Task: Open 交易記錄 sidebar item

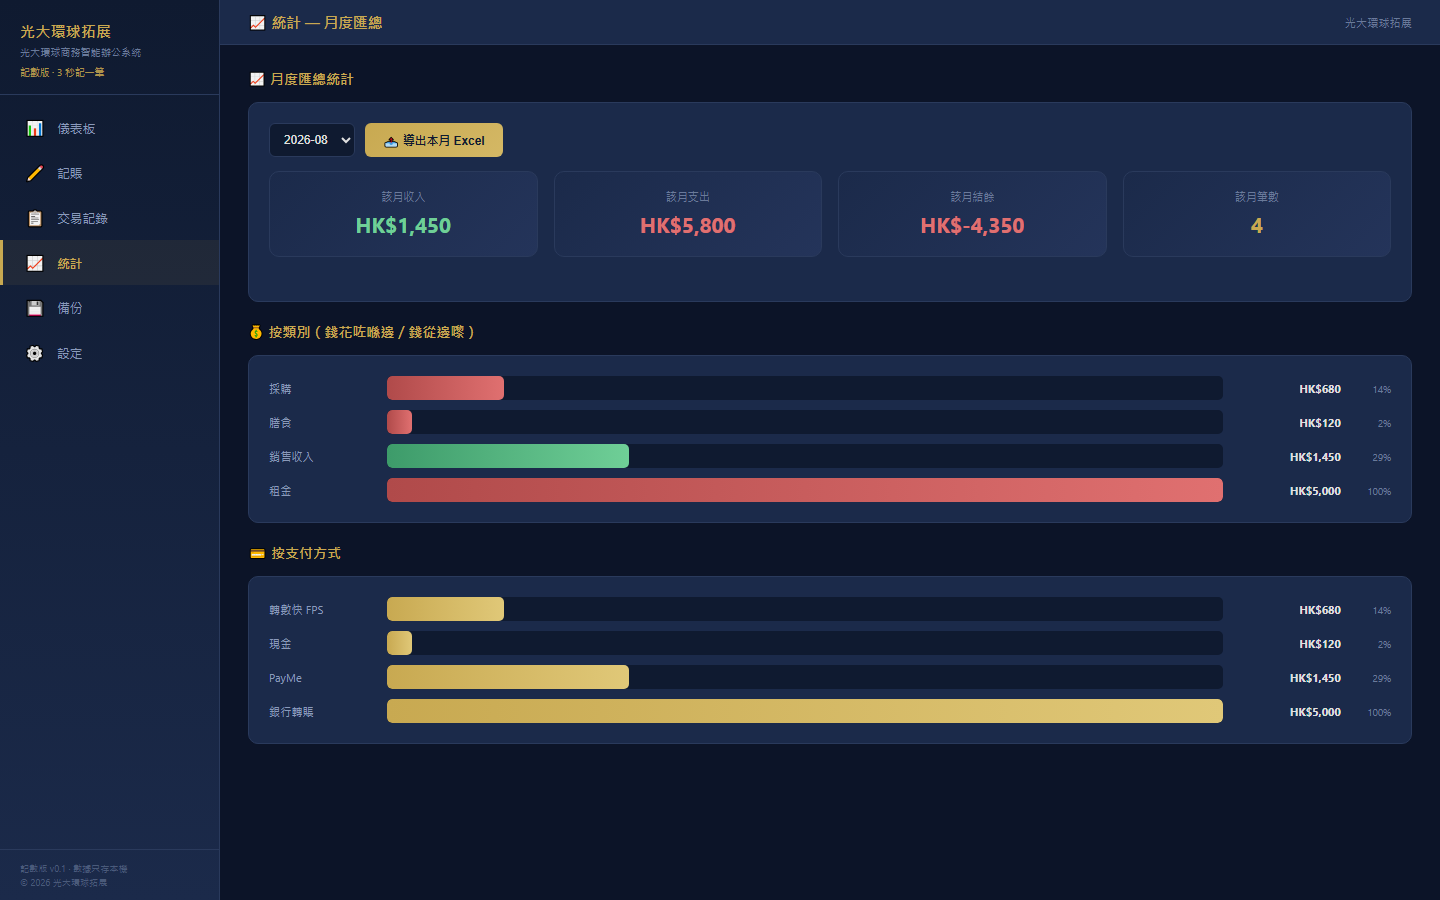Action: point(110,218)
